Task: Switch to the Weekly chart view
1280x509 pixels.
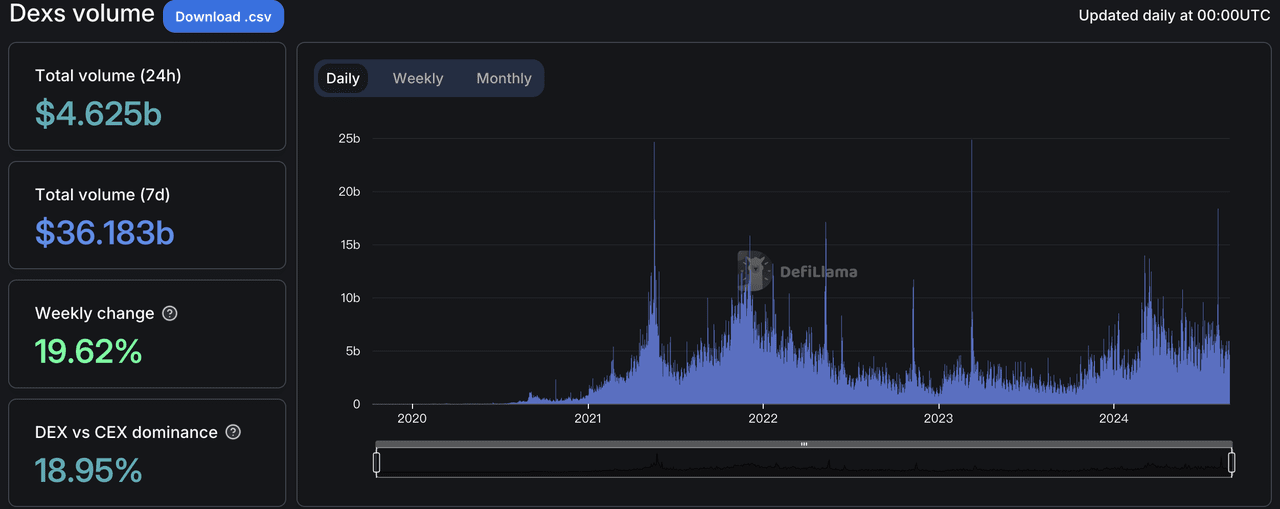Action: [417, 78]
